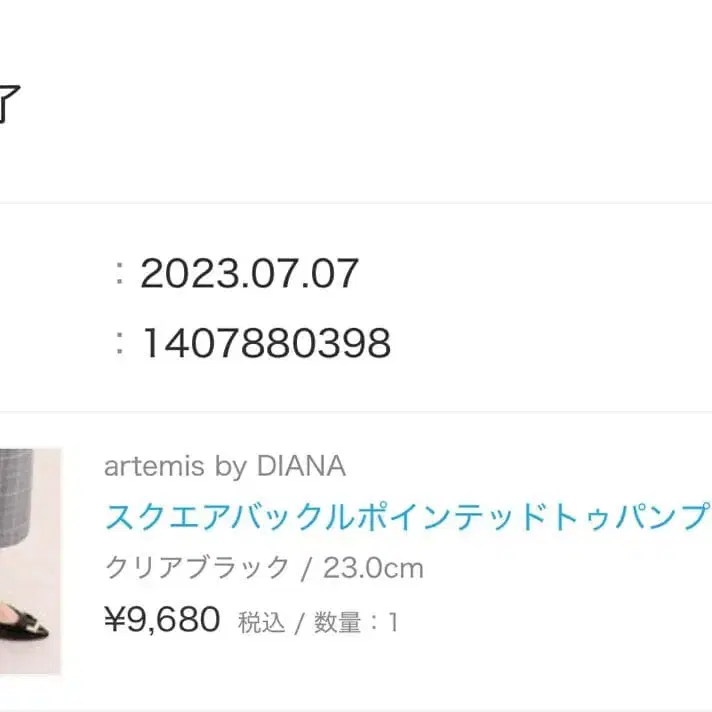The width and height of the screenshot is (712, 712).
Task: Open the スクエアバックルポインテッドトゥパンプス product link
Action: 406,518
